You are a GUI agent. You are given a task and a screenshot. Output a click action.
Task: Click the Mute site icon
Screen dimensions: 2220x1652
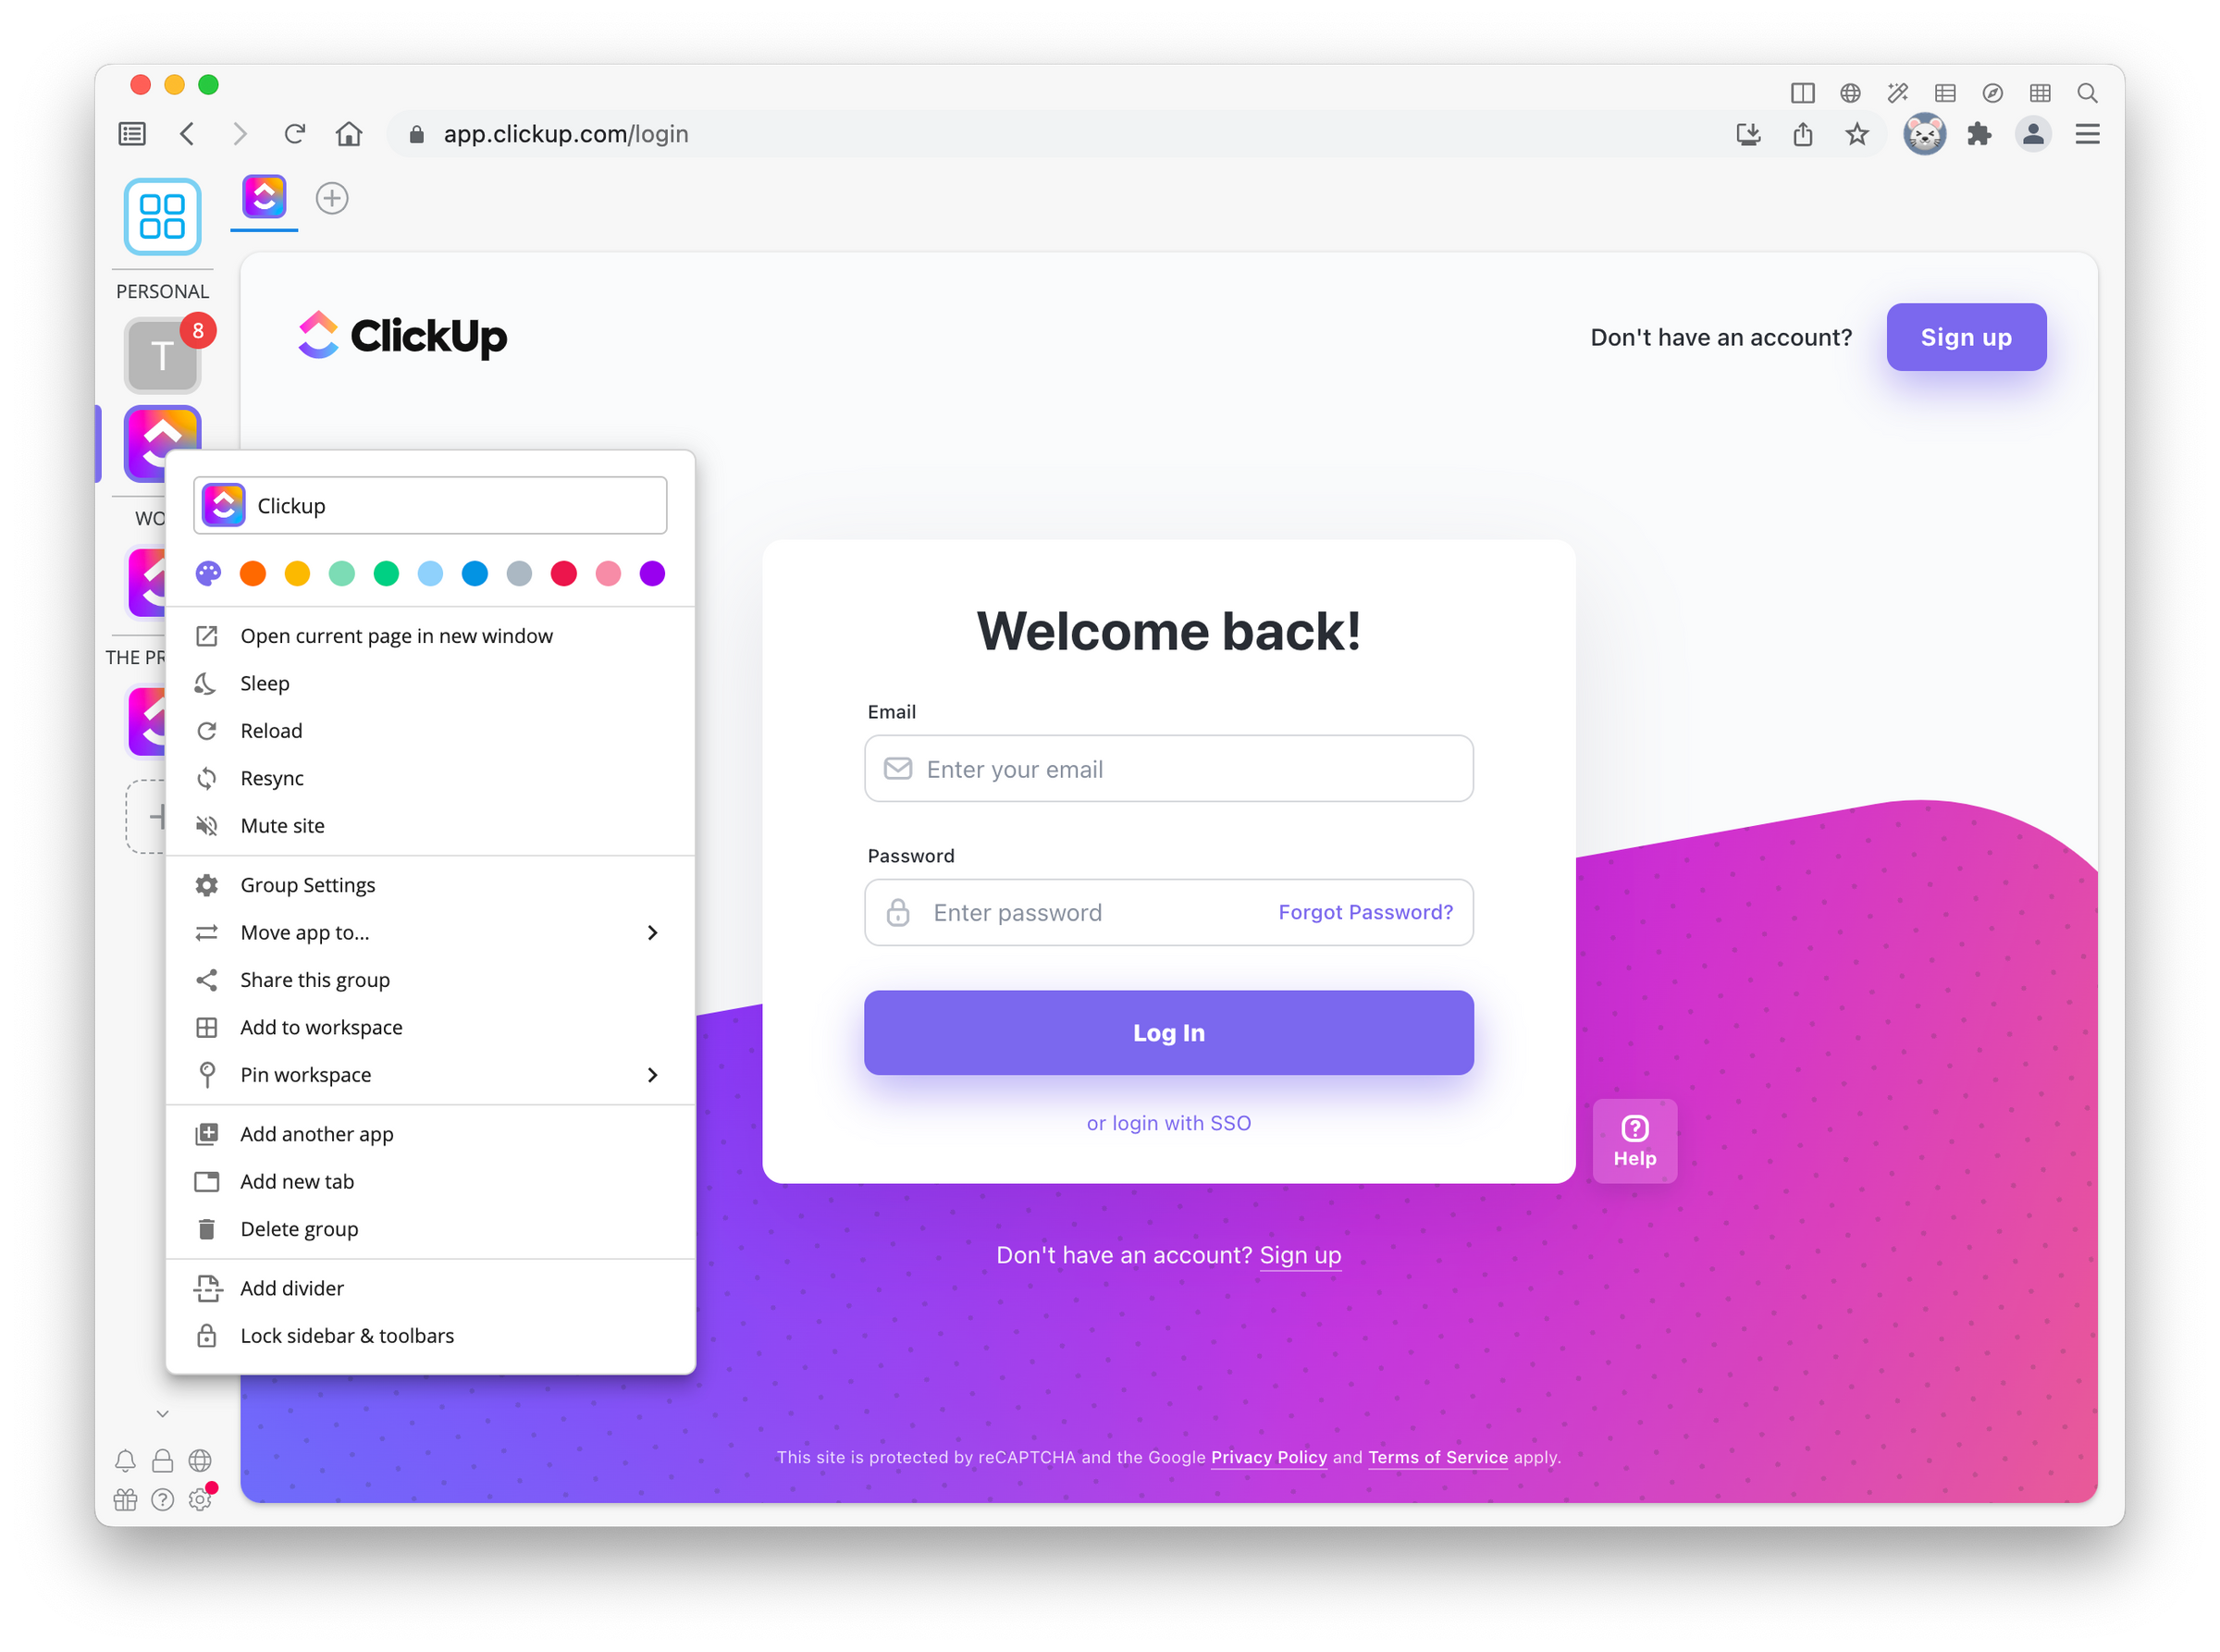pos(206,824)
